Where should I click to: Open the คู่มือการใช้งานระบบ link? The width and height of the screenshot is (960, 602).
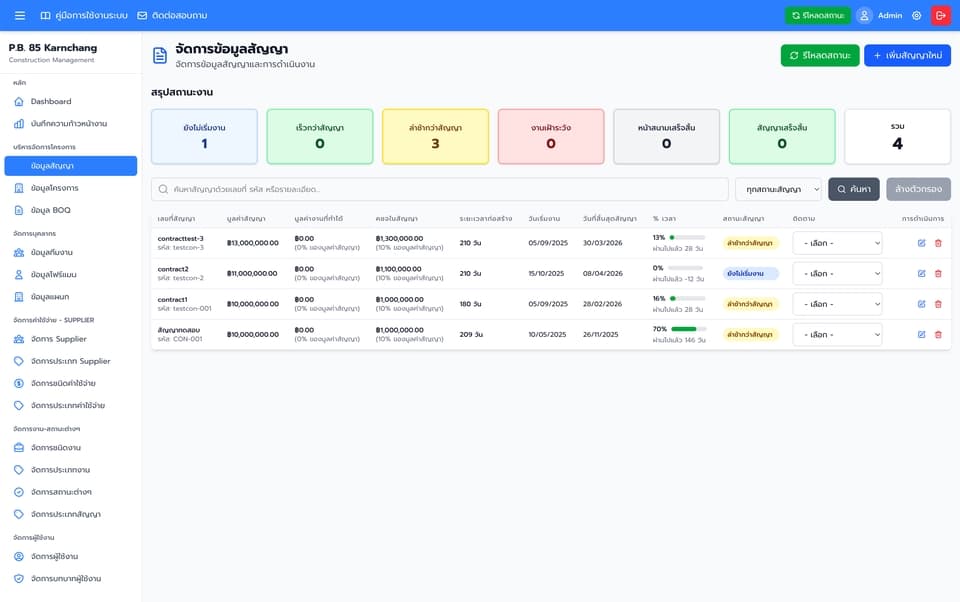coord(84,15)
